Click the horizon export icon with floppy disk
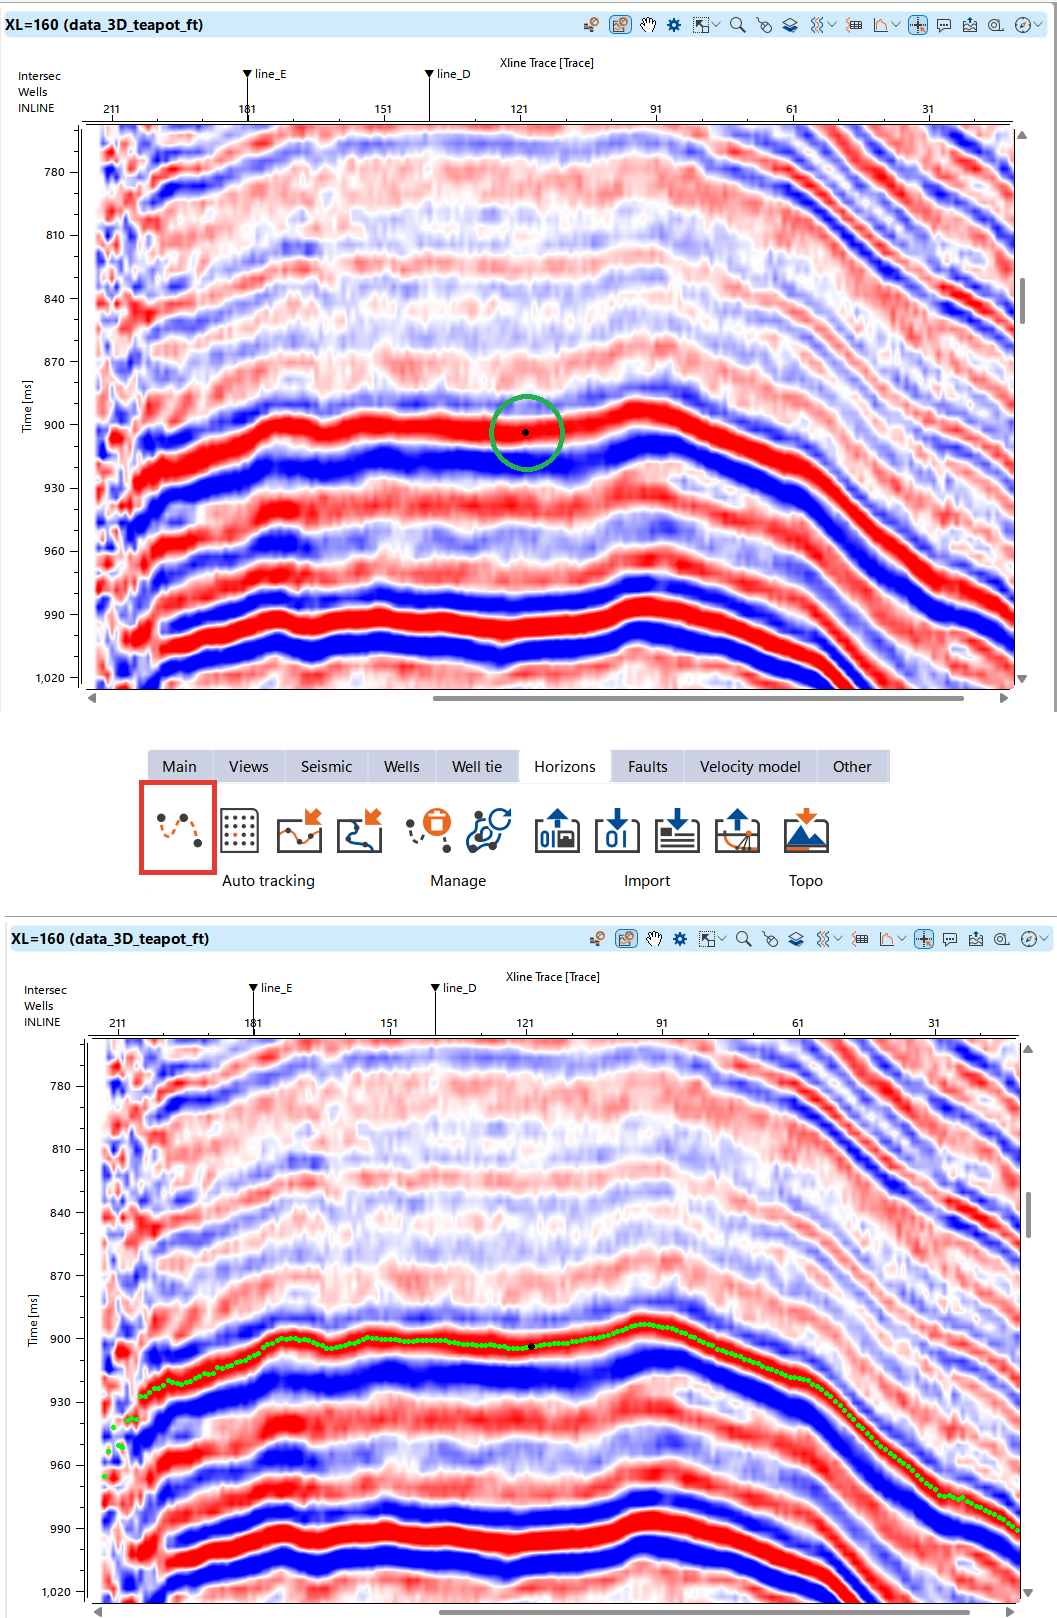 click(x=557, y=831)
